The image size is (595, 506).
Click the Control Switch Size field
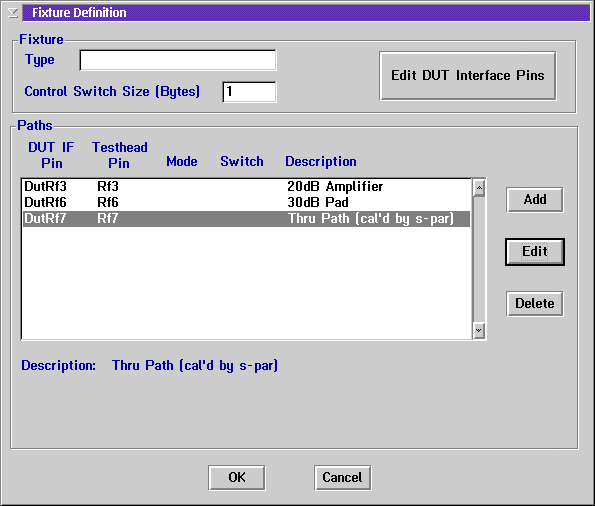pyautogui.click(x=249, y=92)
